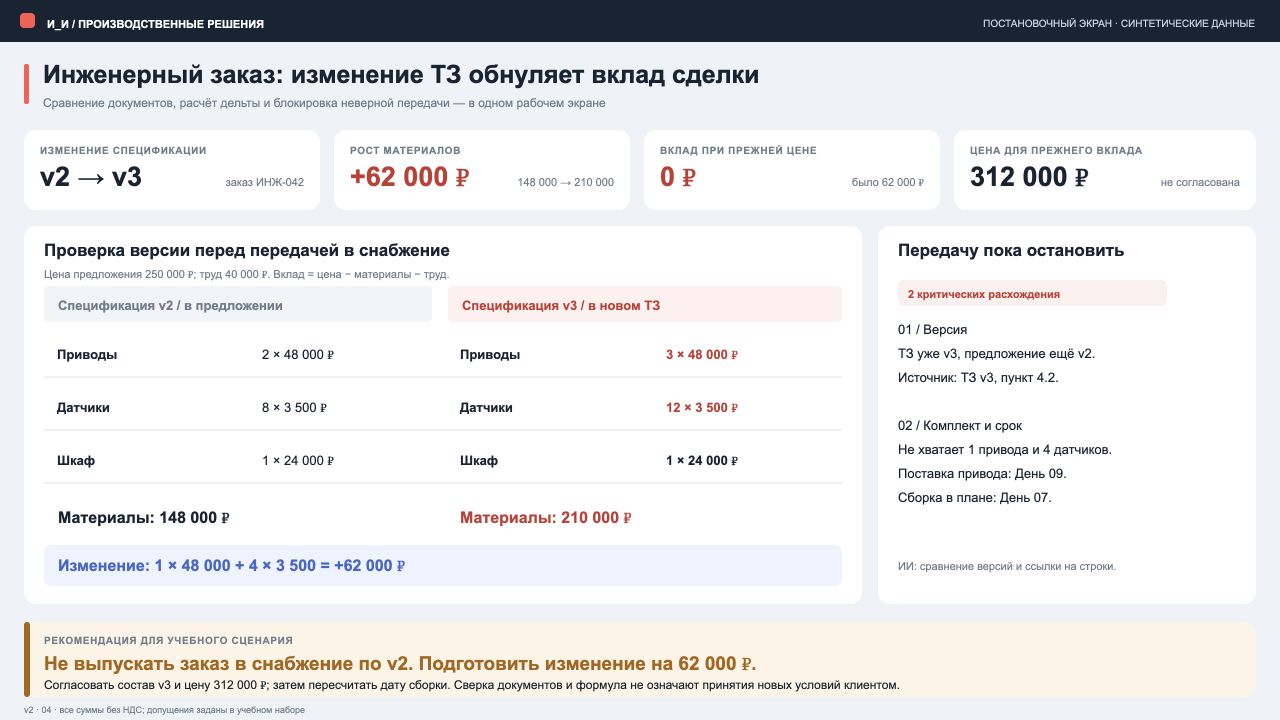Viewport: 1280px width, 720px height.
Task: Select Спецификация v3 / в новом ТЗ column header
Action: [645, 305]
